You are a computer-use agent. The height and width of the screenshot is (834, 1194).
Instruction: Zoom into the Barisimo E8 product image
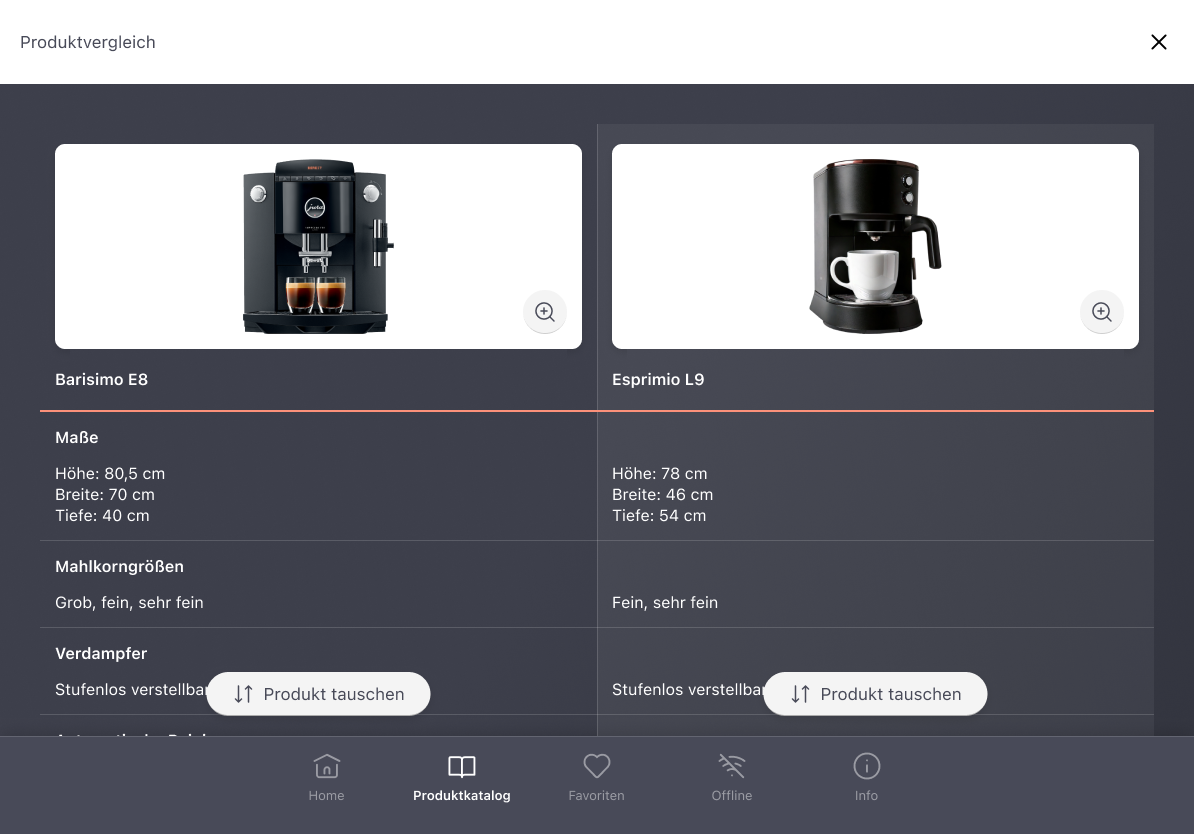coord(544,312)
